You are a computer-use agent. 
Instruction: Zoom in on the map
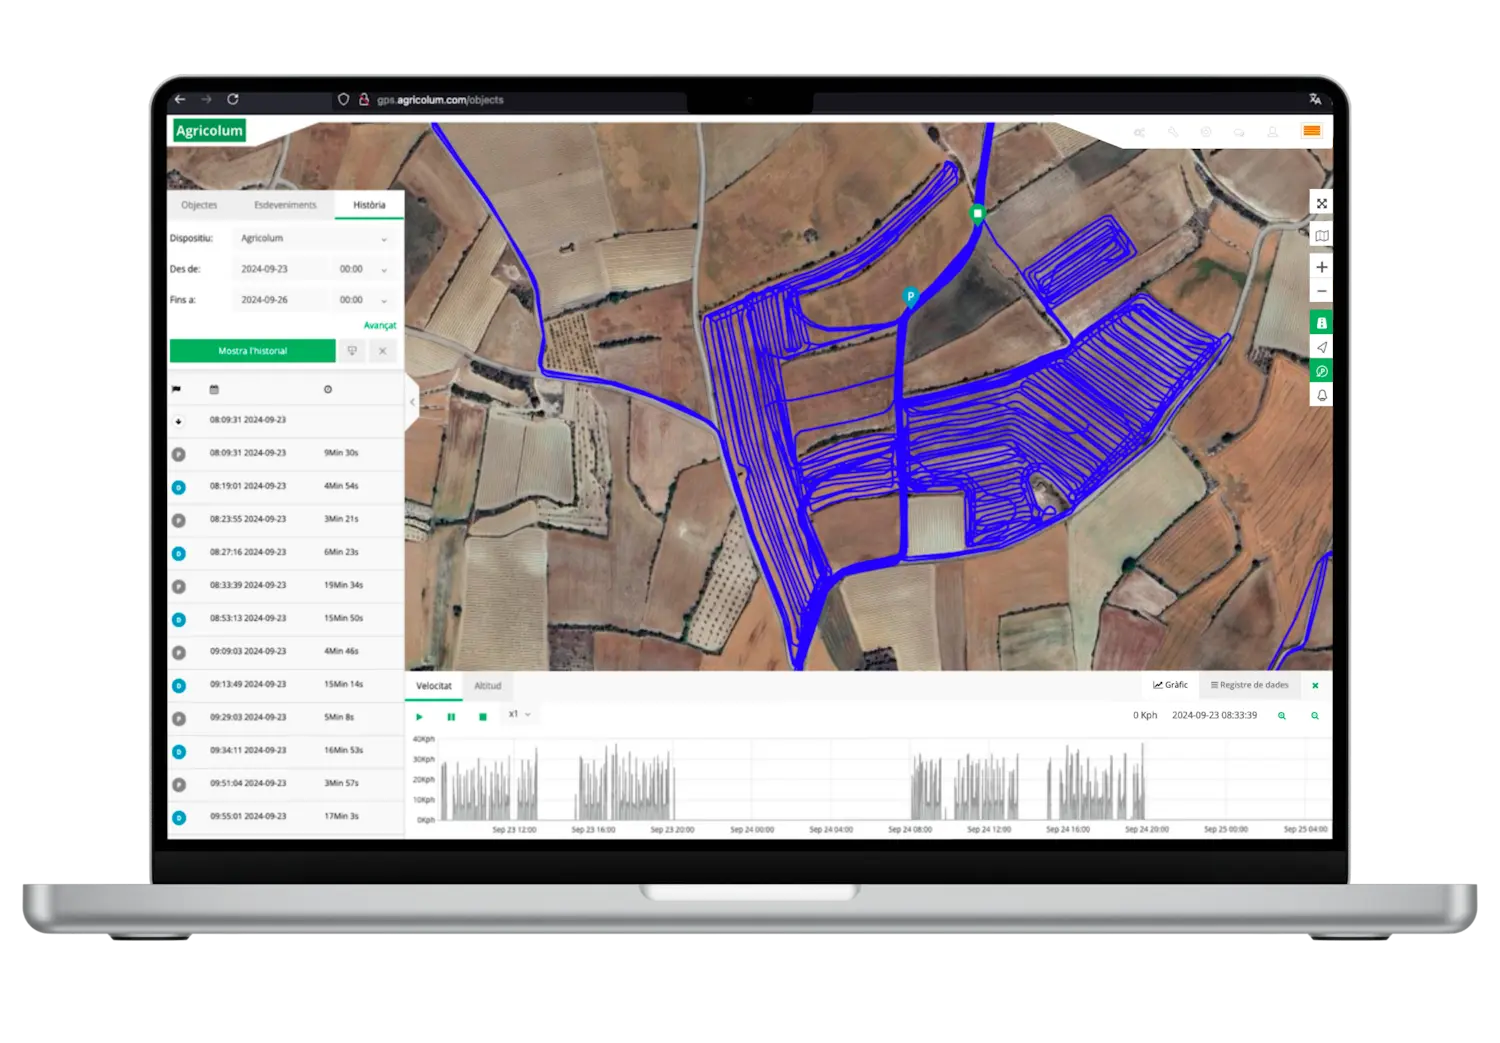pos(1321,267)
